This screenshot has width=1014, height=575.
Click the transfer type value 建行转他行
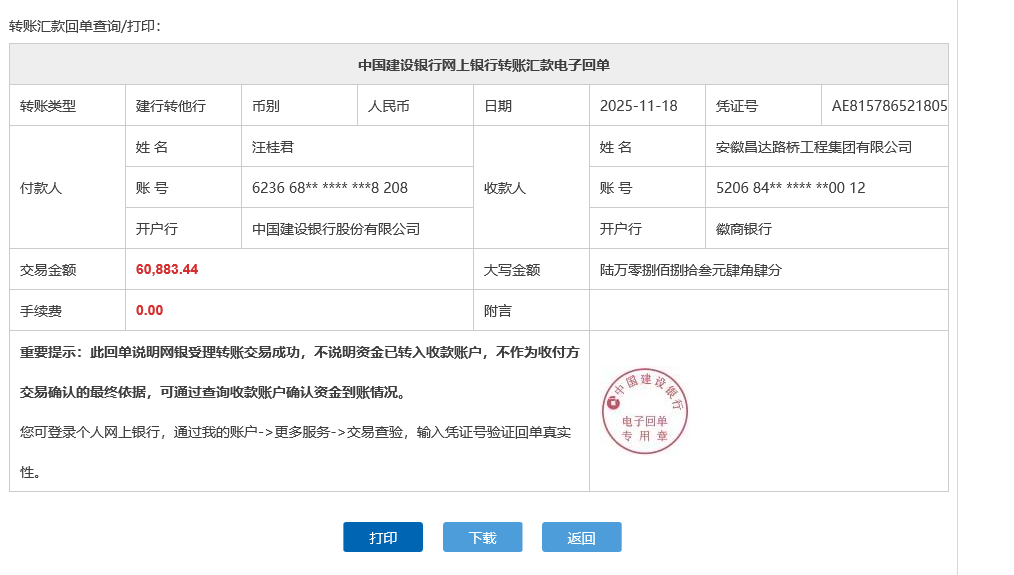(171, 106)
